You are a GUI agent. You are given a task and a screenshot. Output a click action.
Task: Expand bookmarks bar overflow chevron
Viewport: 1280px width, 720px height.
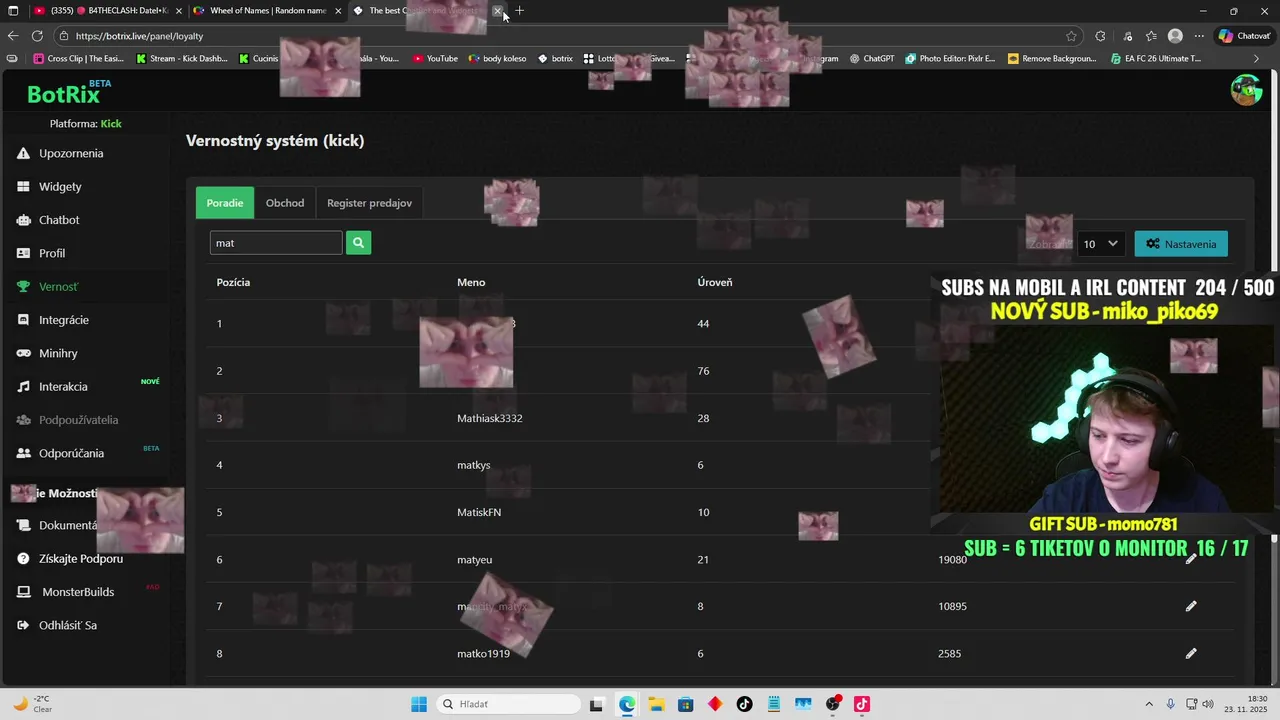click(x=1257, y=59)
